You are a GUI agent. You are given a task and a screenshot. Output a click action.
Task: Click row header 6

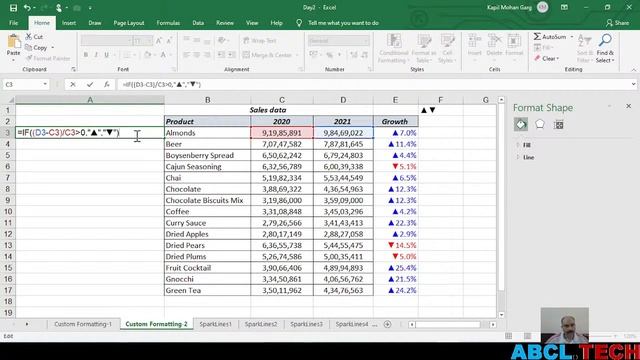point(7,167)
